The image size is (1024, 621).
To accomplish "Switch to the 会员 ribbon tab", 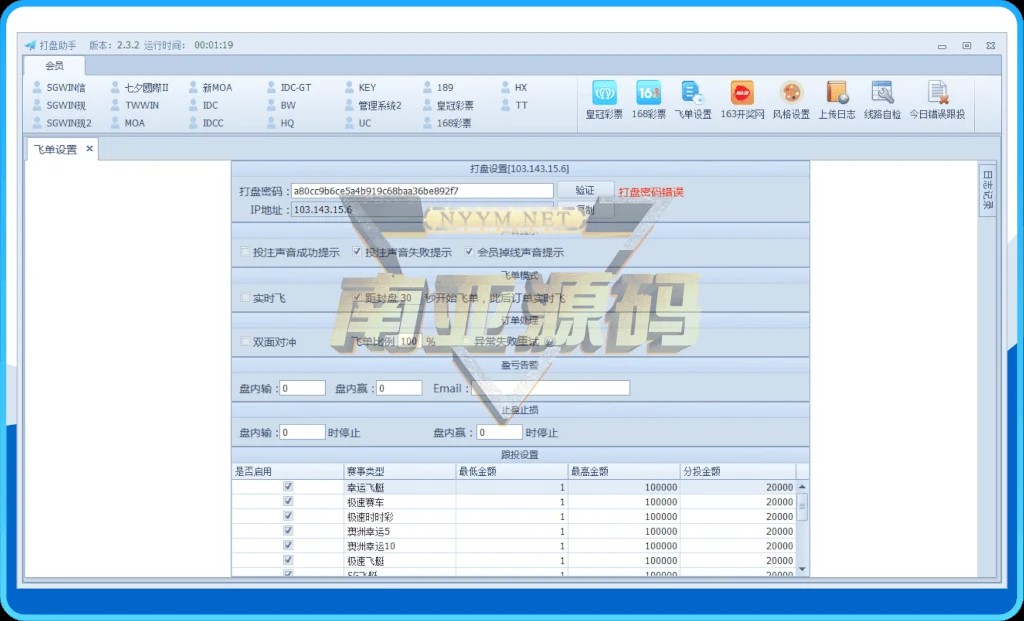I will coord(54,66).
